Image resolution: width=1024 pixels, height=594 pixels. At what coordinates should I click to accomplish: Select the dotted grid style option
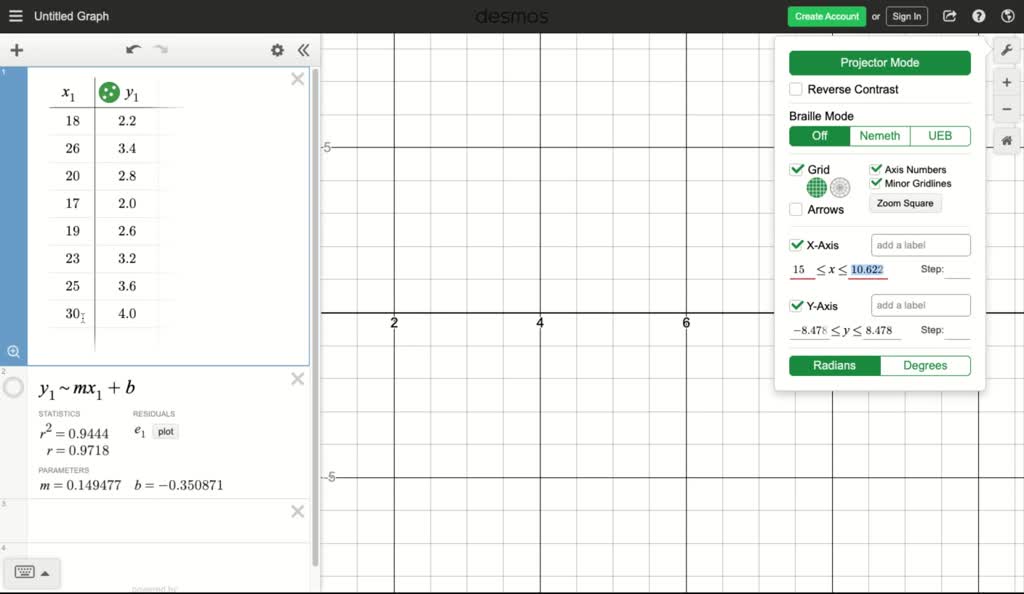840,187
